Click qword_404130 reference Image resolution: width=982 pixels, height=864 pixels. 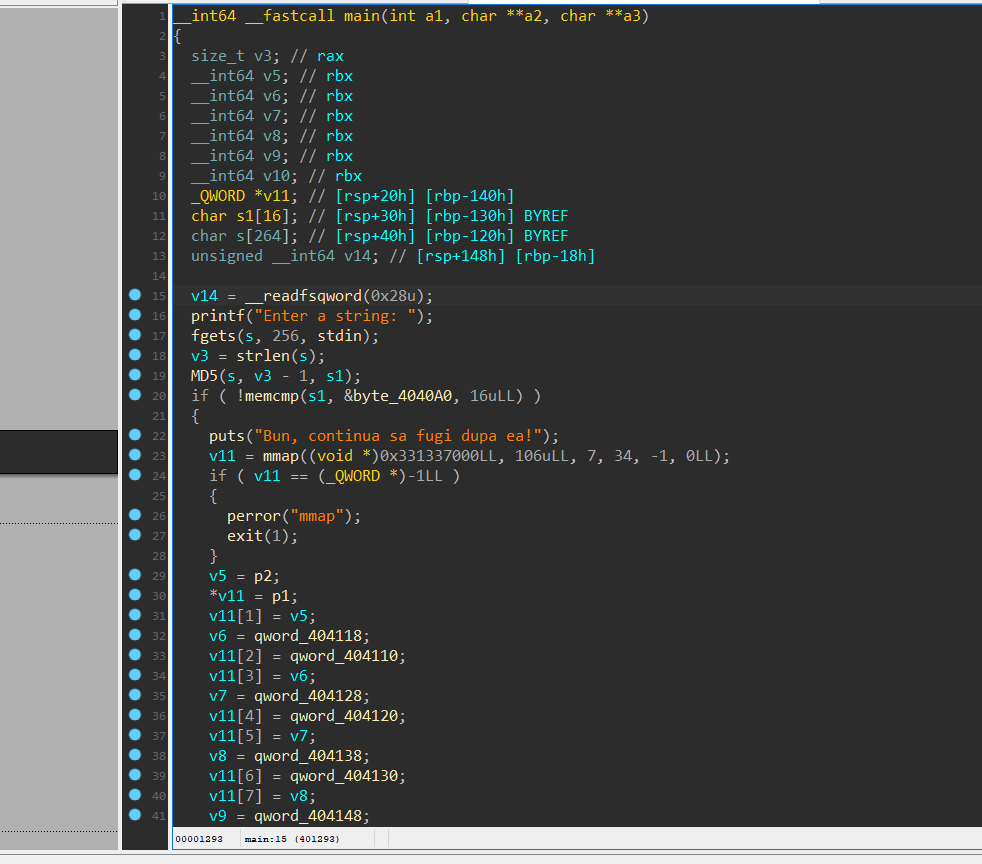(x=344, y=776)
